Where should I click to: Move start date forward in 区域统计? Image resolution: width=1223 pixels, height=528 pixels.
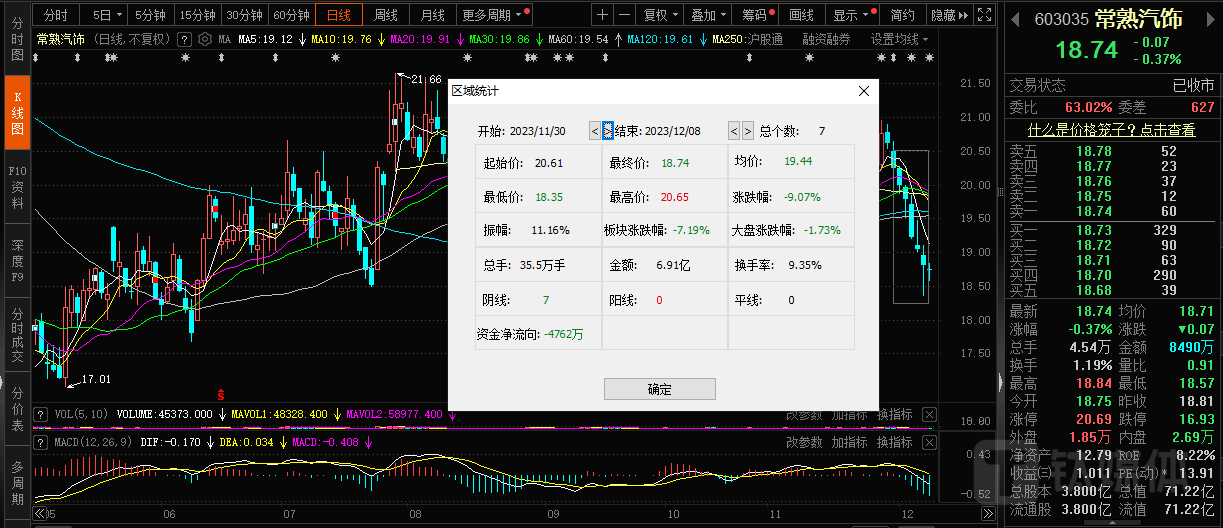click(x=608, y=131)
